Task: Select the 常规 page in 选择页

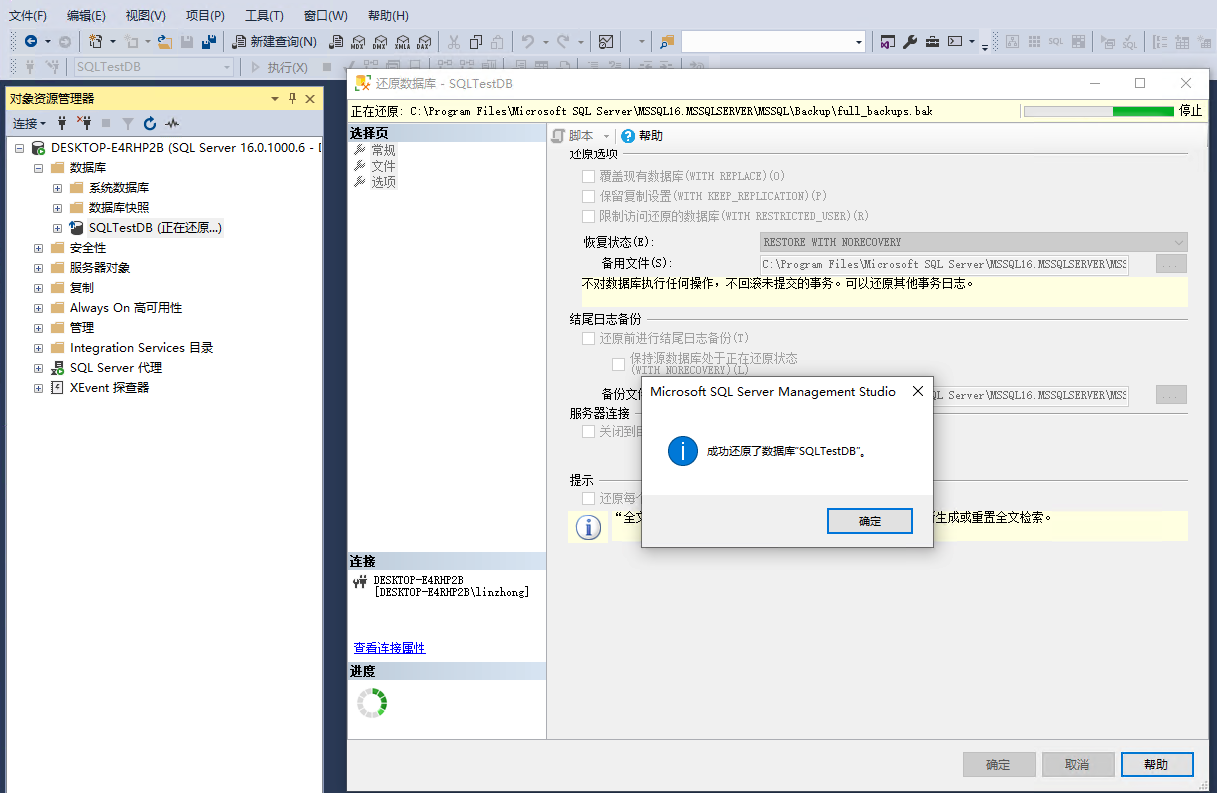Action: pos(384,150)
